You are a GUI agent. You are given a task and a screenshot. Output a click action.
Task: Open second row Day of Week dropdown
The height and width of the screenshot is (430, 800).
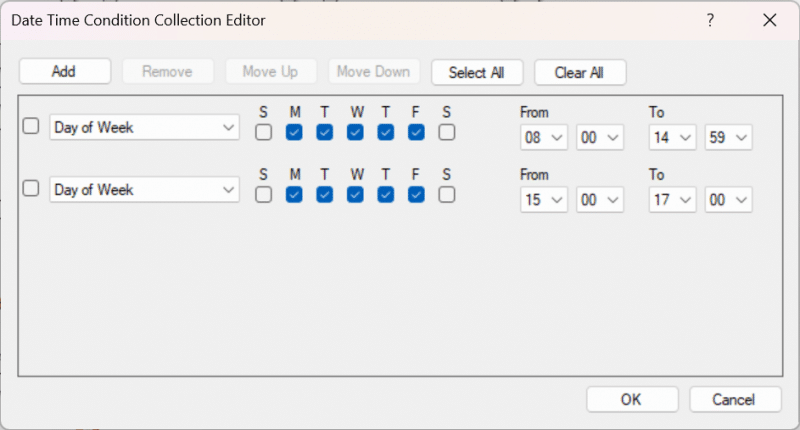click(144, 190)
